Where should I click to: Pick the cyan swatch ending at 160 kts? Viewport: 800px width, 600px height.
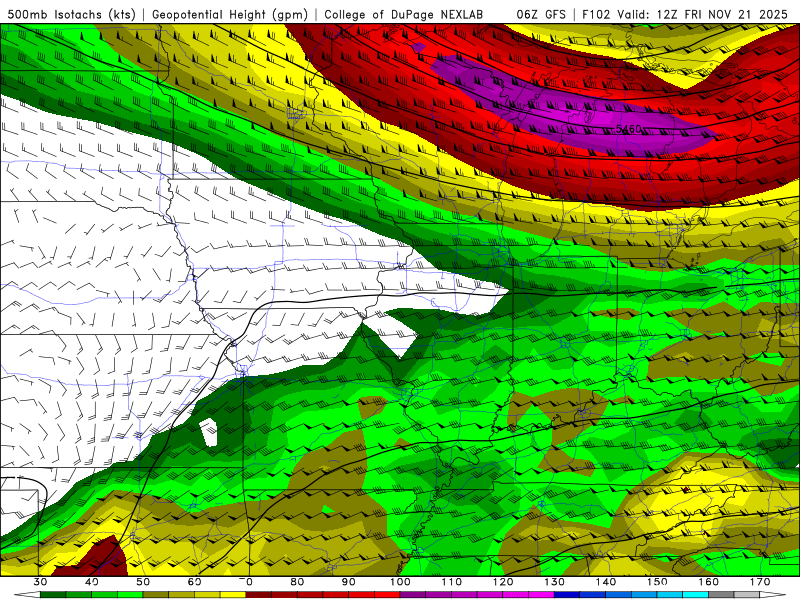pos(695,594)
